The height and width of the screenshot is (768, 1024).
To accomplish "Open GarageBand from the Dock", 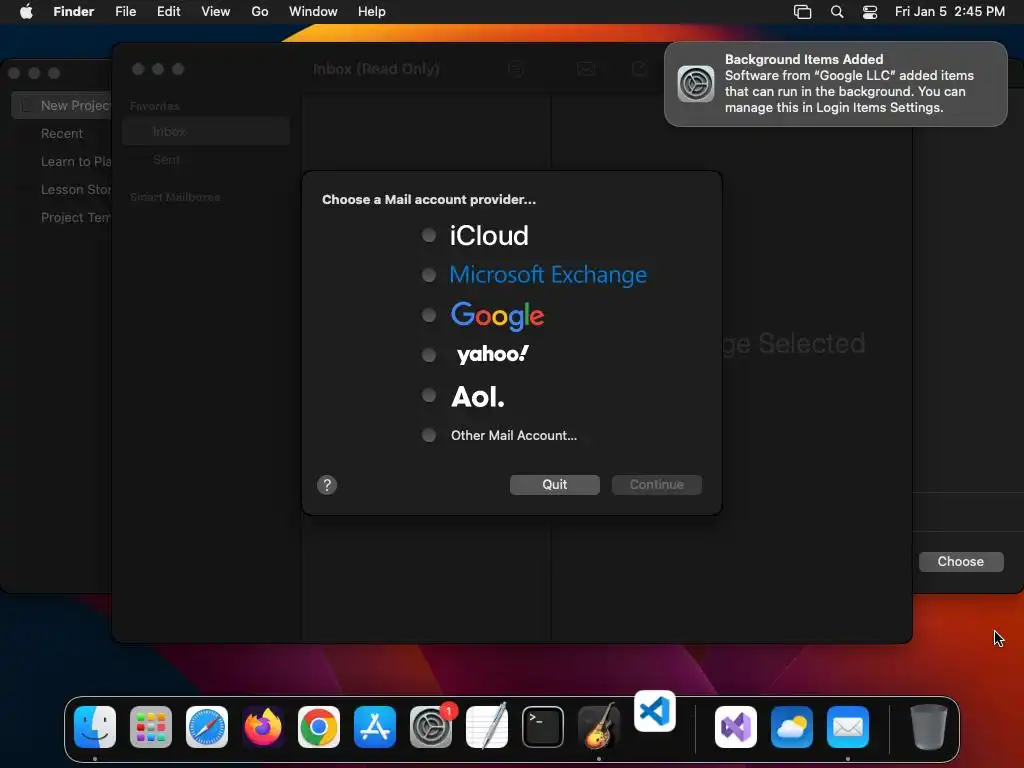I will click(599, 726).
